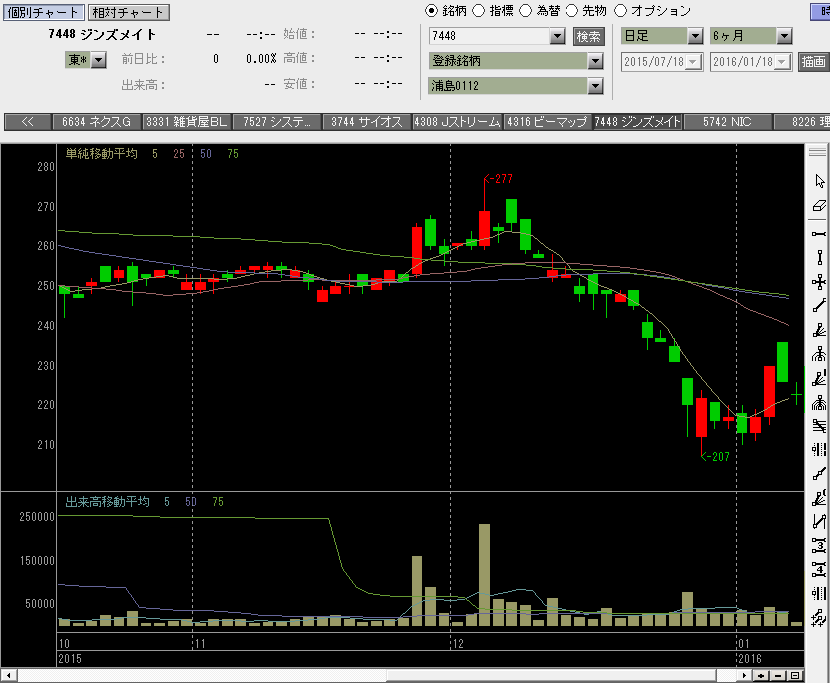
Task: Select the zigzag channel tool
Action: [x=819, y=522]
